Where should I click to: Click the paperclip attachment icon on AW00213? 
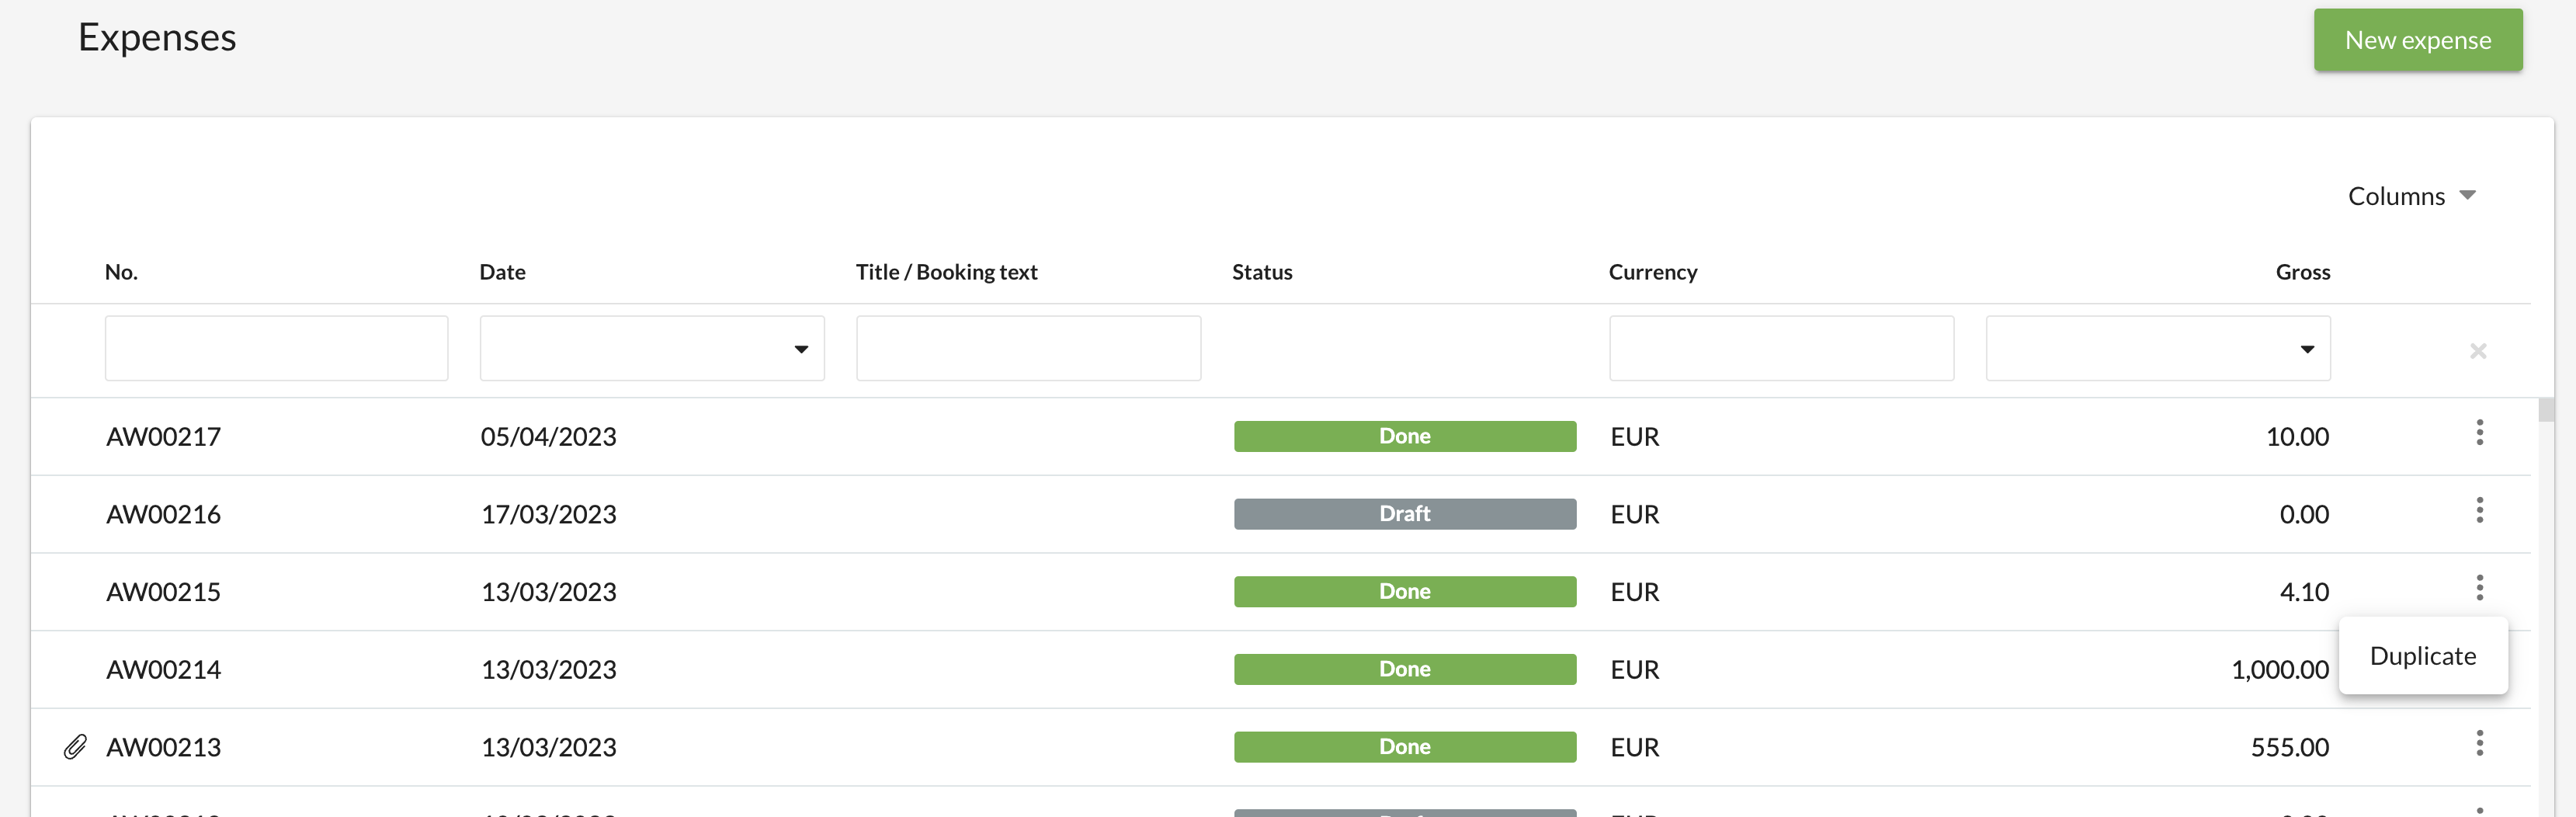pos(75,747)
